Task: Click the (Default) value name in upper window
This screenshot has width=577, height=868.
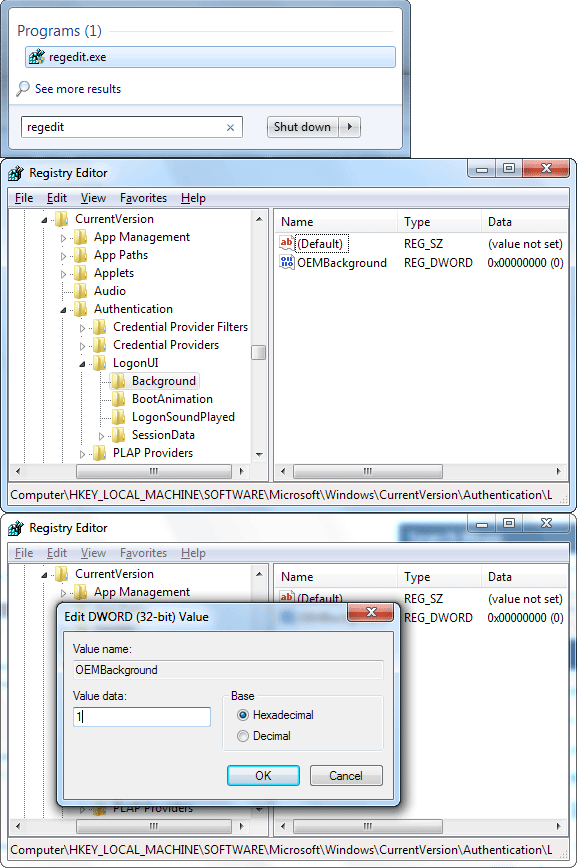Action: pyautogui.click(x=320, y=244)
